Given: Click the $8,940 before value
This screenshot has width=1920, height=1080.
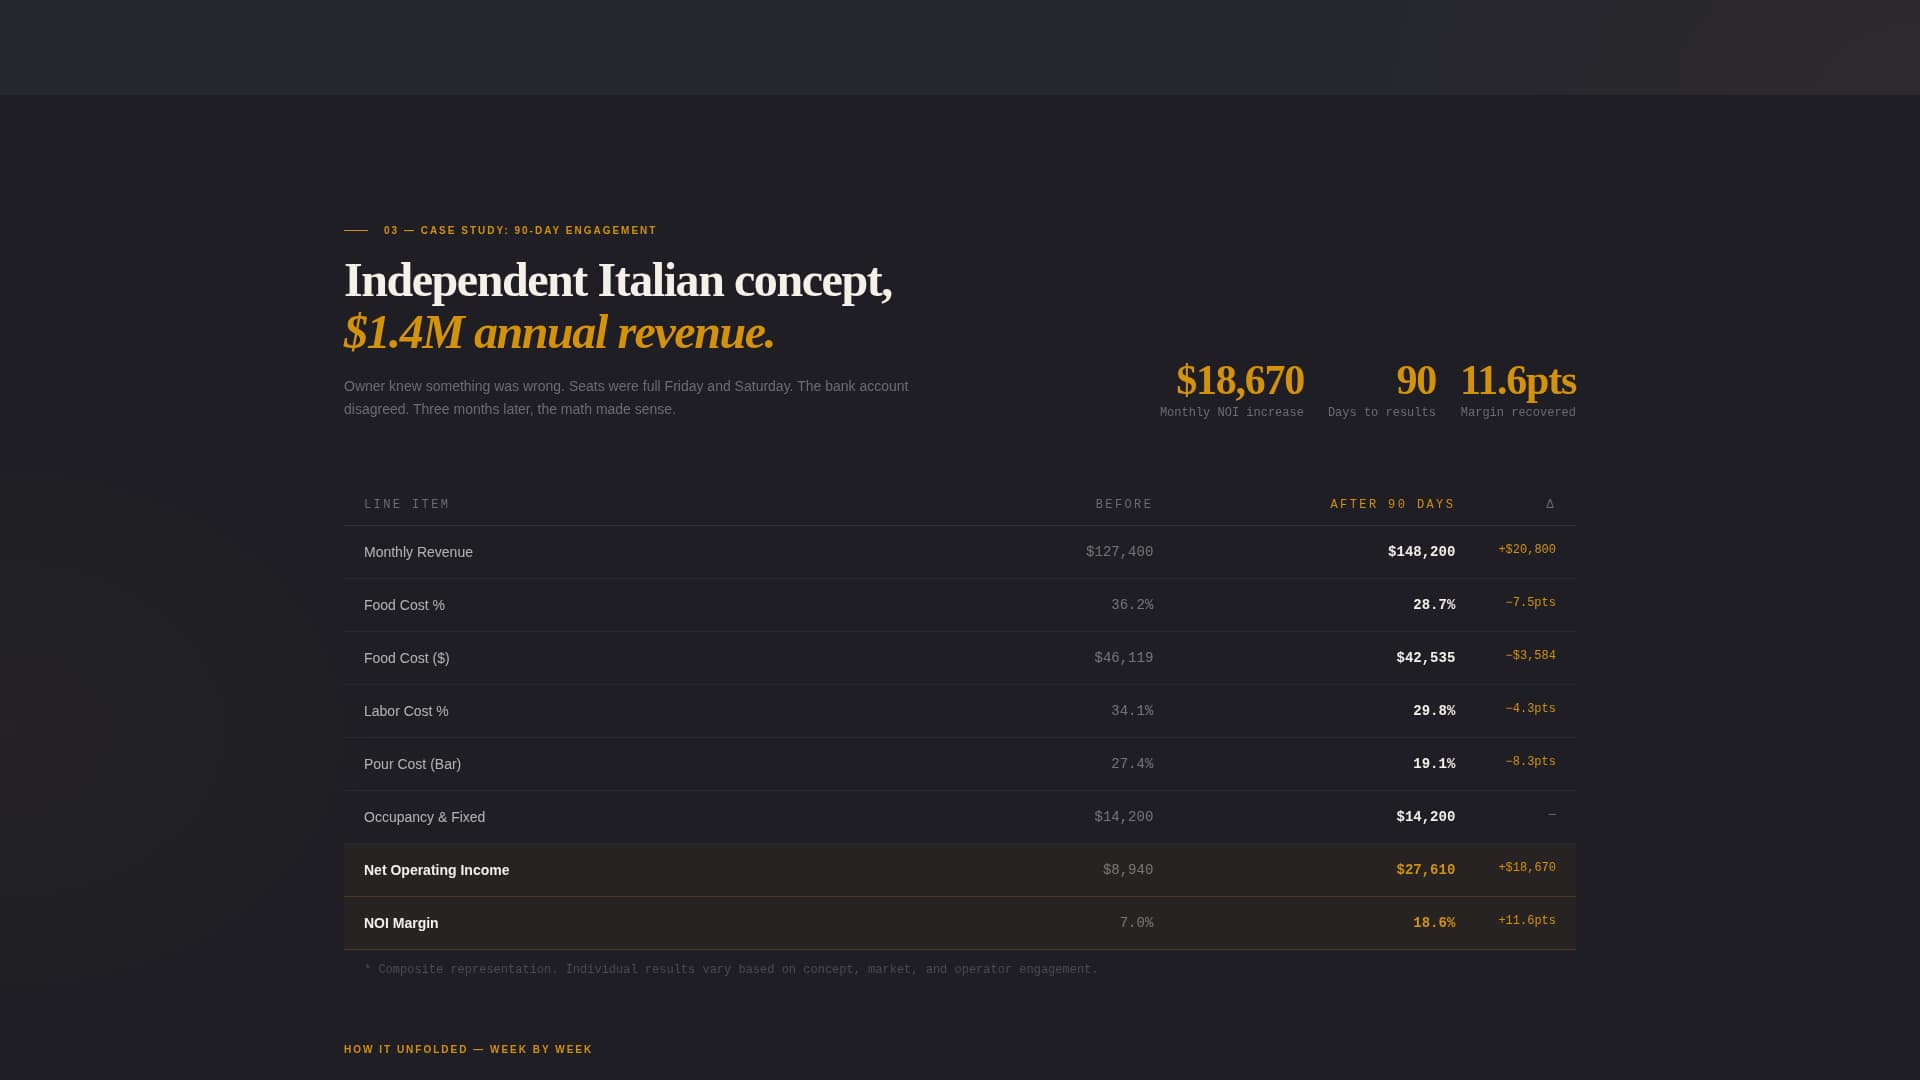Looking at the screenshot, I should coord(1128,870).
